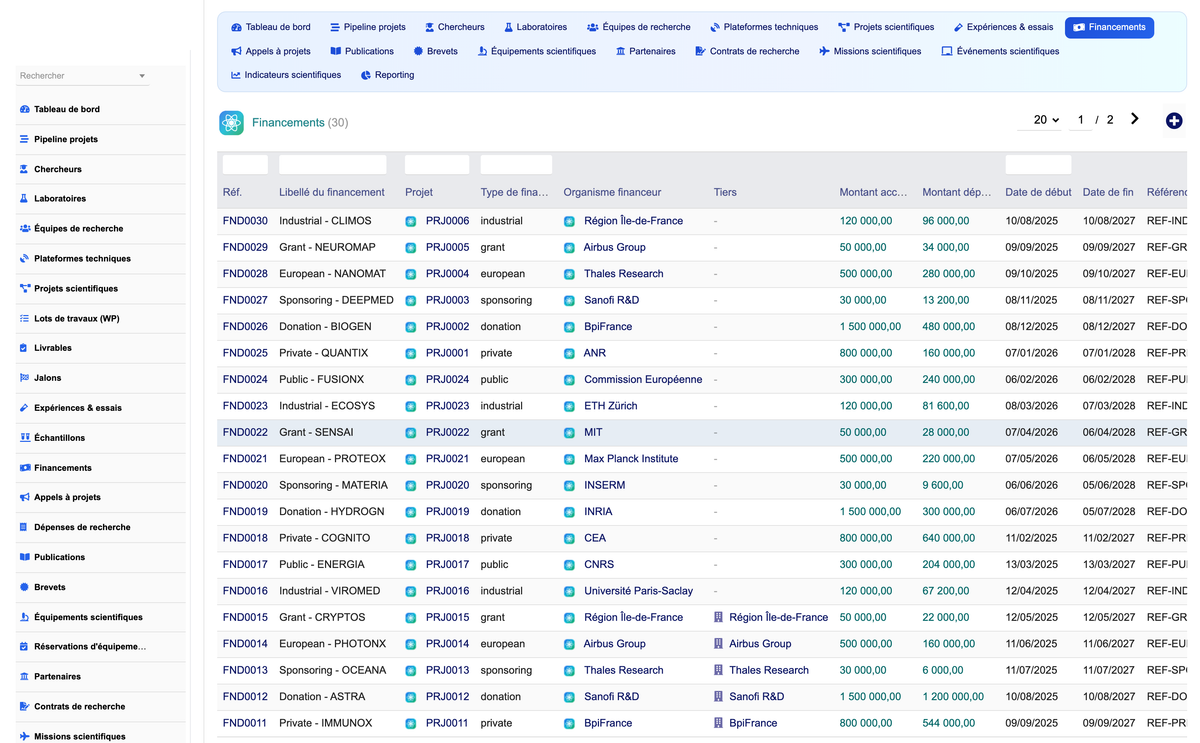
Task: Click the Date de début filter field
Action: point(1038,165)
